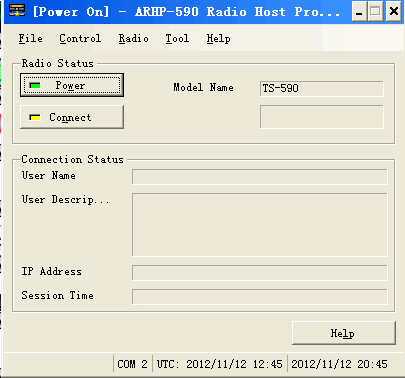
Task: Click the UTC 2012/11/12 12:45 status entry
Action: coord(220,364)
